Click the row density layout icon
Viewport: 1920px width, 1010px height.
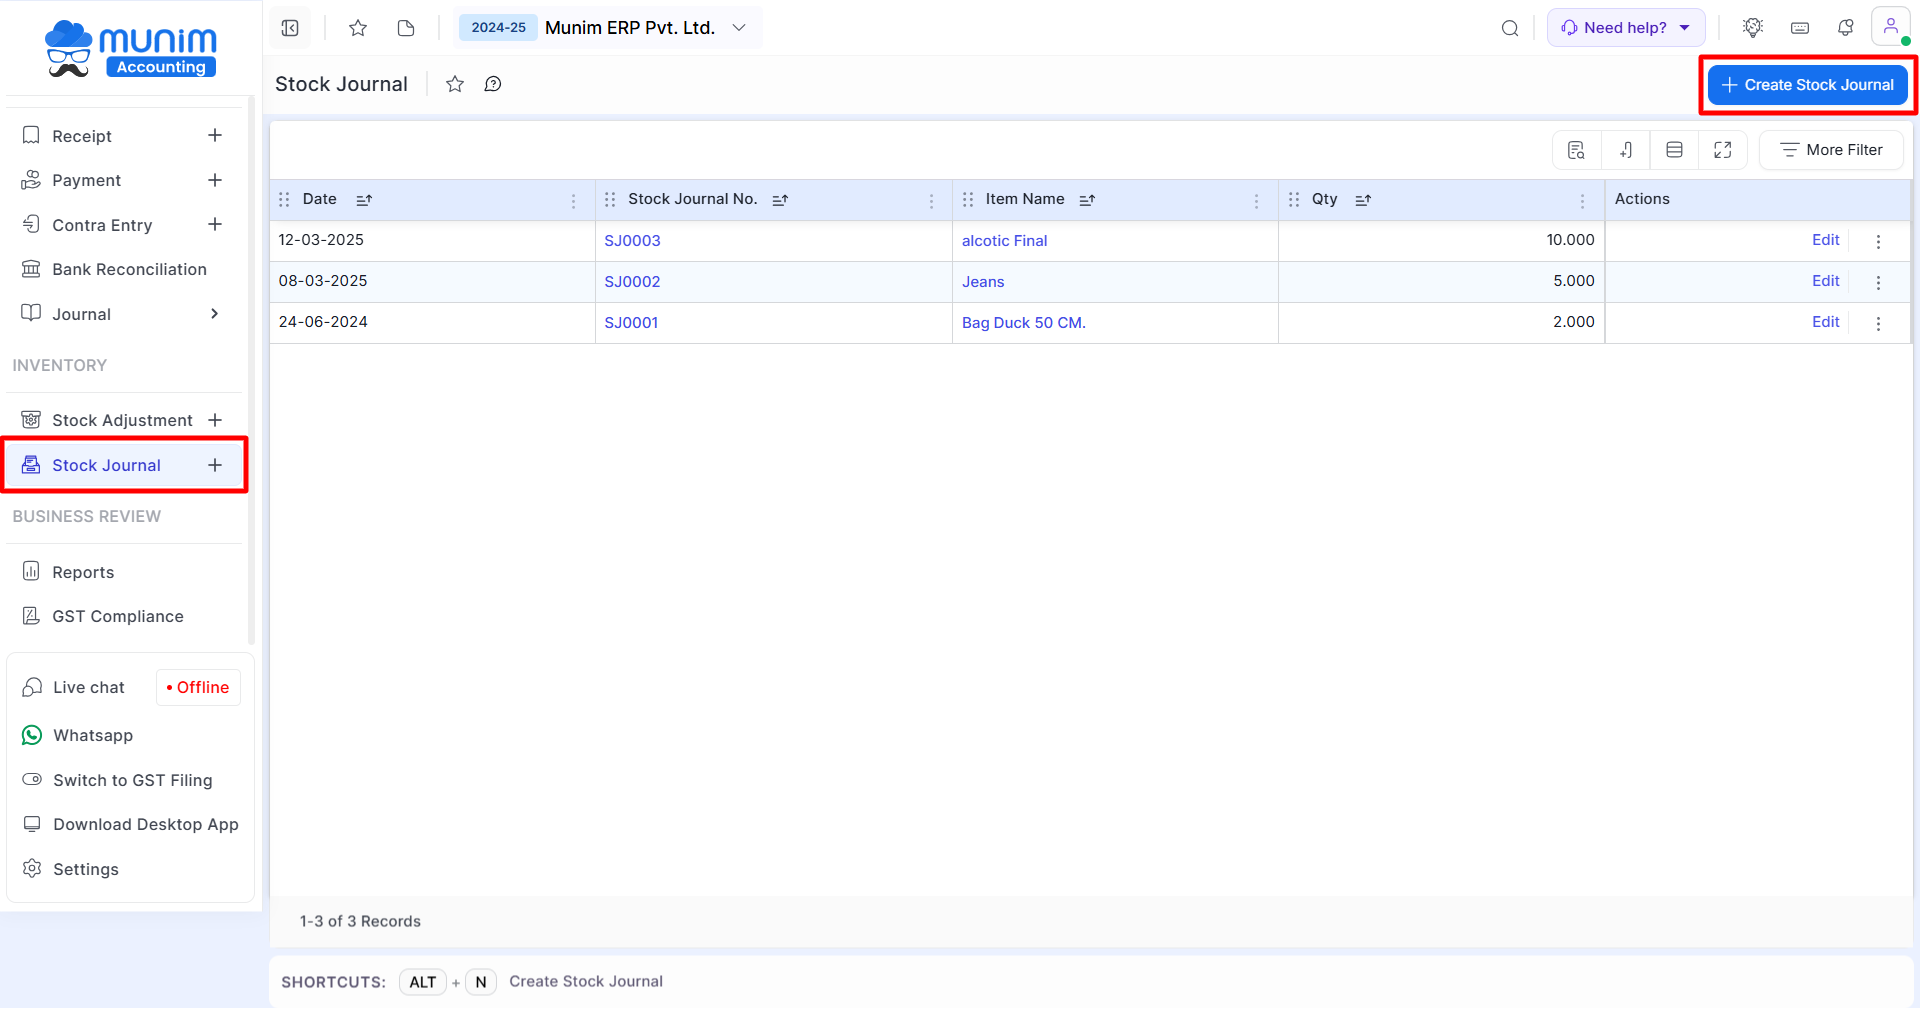point(1675,150)
